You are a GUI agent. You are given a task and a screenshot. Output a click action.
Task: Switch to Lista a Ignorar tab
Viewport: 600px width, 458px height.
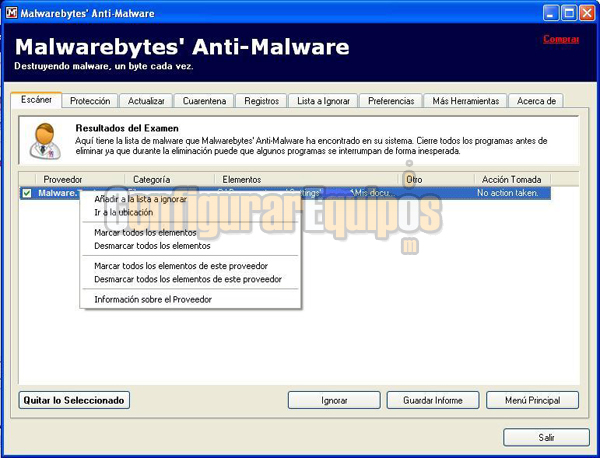[x=323, y=101]
